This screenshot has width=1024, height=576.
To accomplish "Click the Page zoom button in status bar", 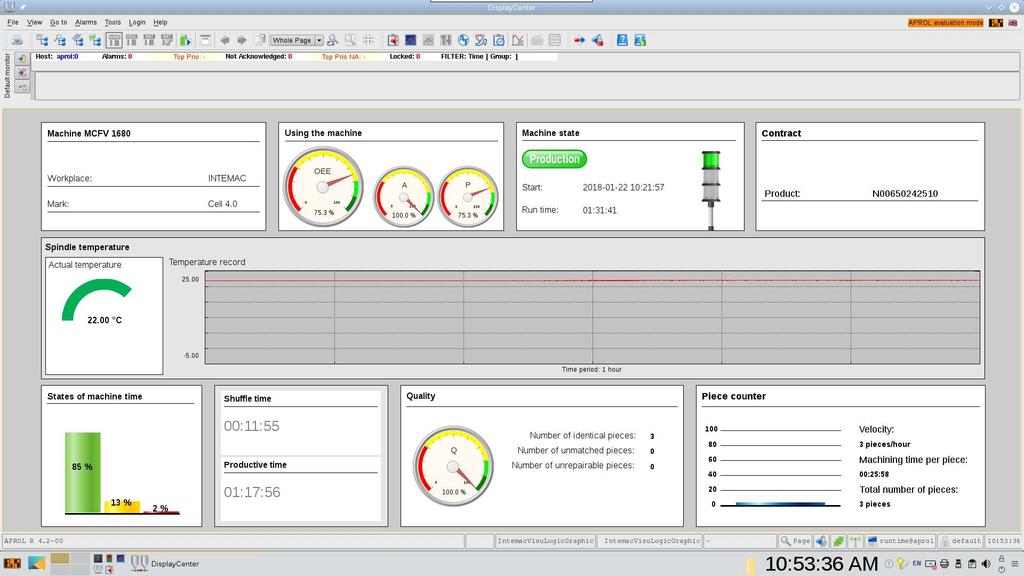I will (x=795, y=541).
